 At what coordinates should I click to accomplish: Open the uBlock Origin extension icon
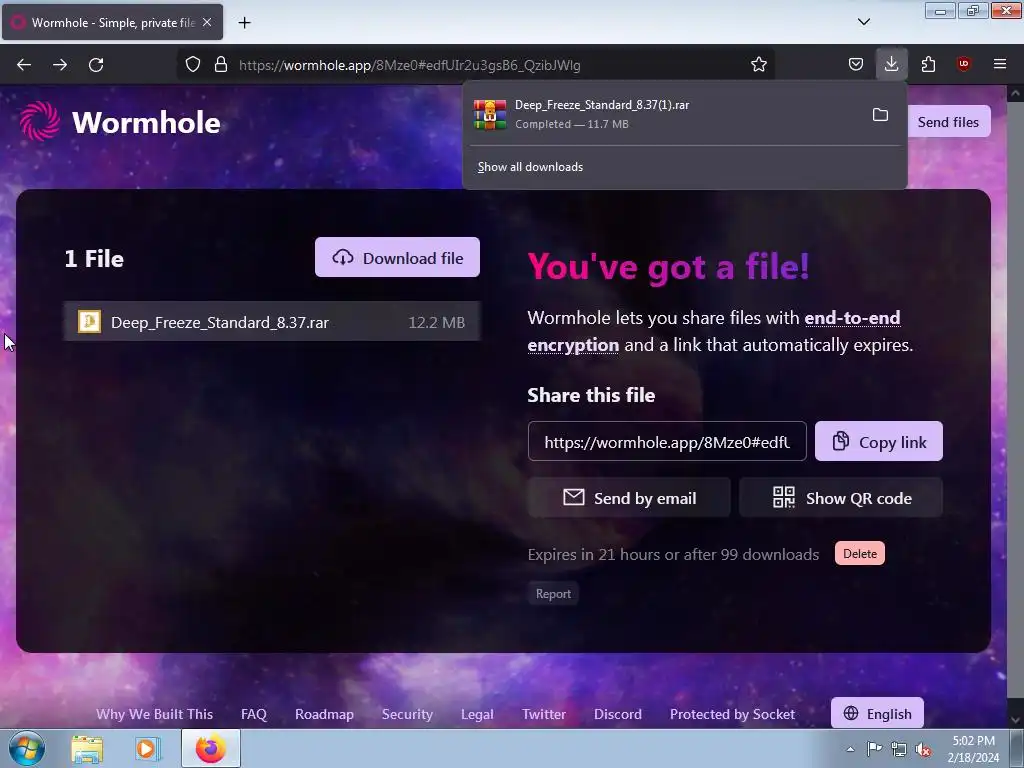(x=963, y=65)
